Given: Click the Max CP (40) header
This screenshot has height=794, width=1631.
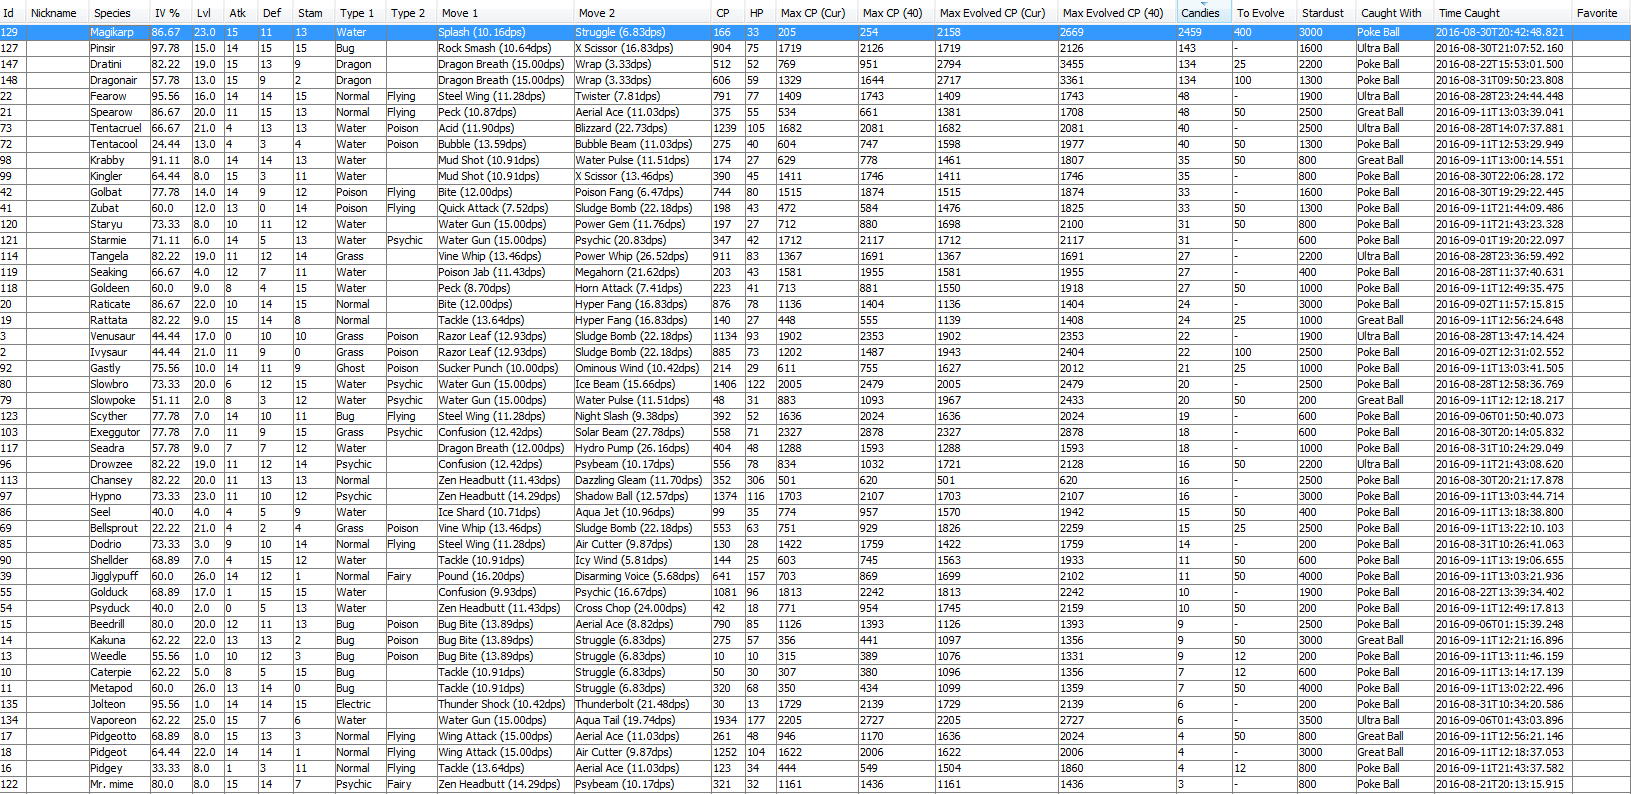Looking at the screenshot, I should [x=896, y=13].
